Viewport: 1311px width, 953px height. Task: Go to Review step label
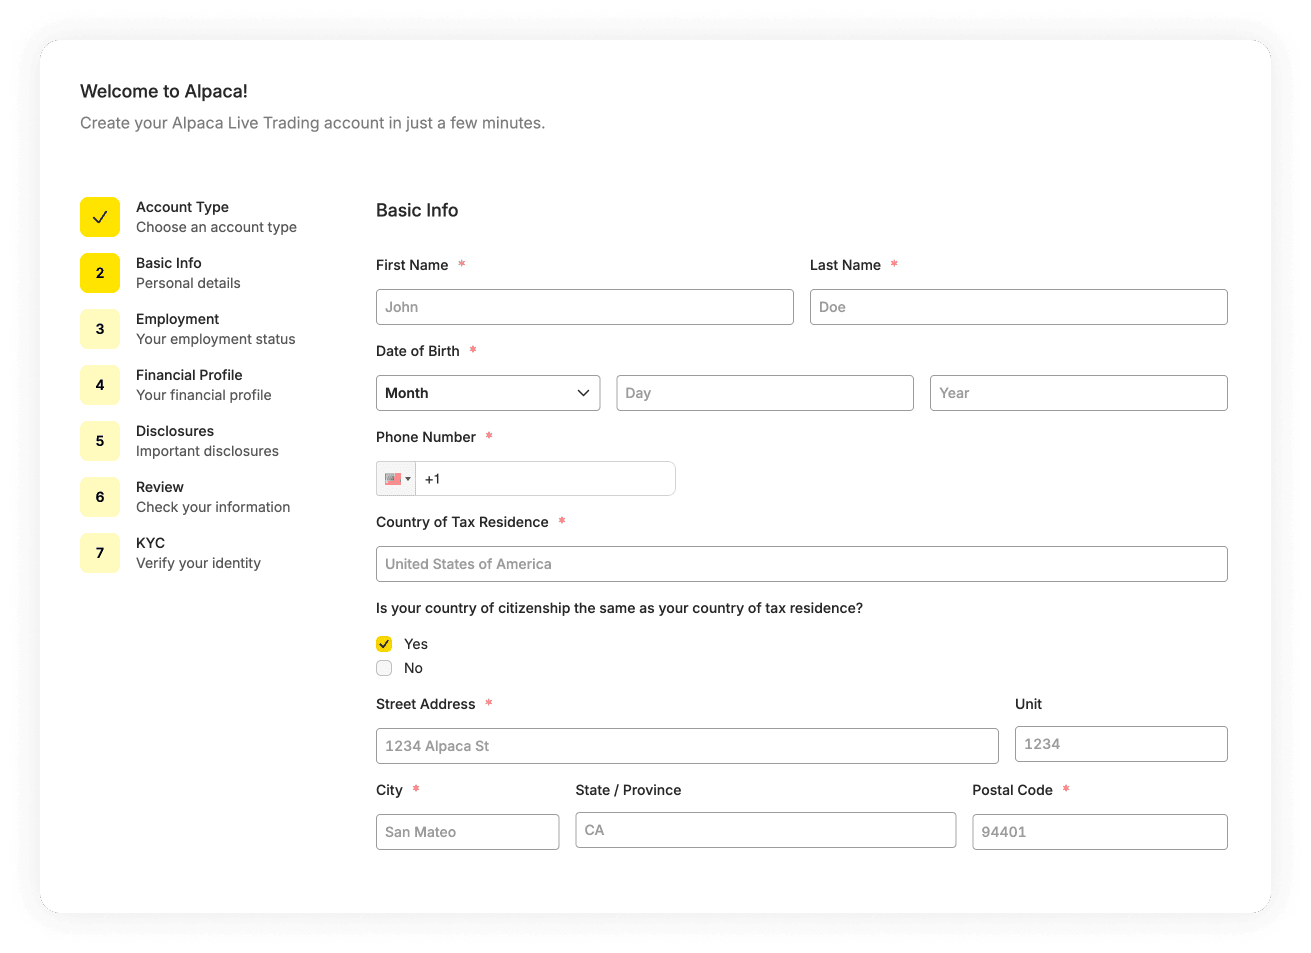[160, 487]
